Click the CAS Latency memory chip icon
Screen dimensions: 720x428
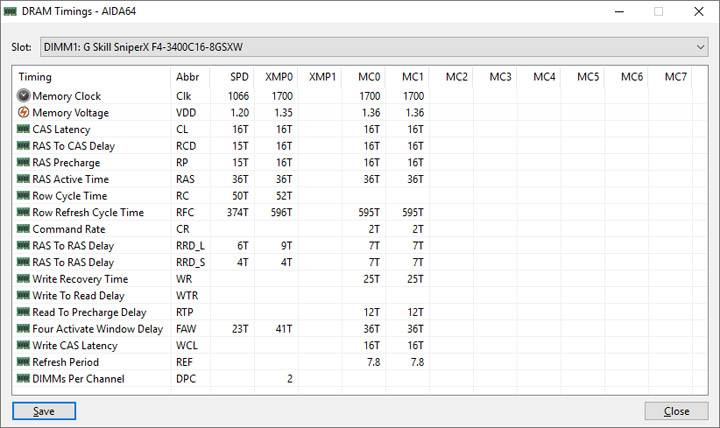click(x=23, y=129)
